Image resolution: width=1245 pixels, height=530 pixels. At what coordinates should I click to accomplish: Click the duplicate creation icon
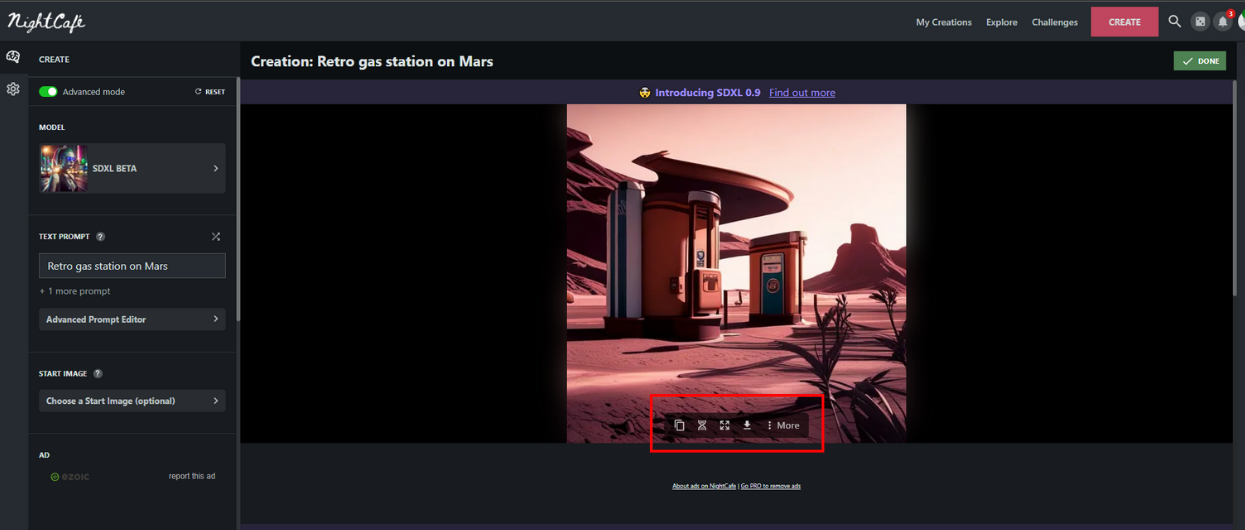pos(679,425)
